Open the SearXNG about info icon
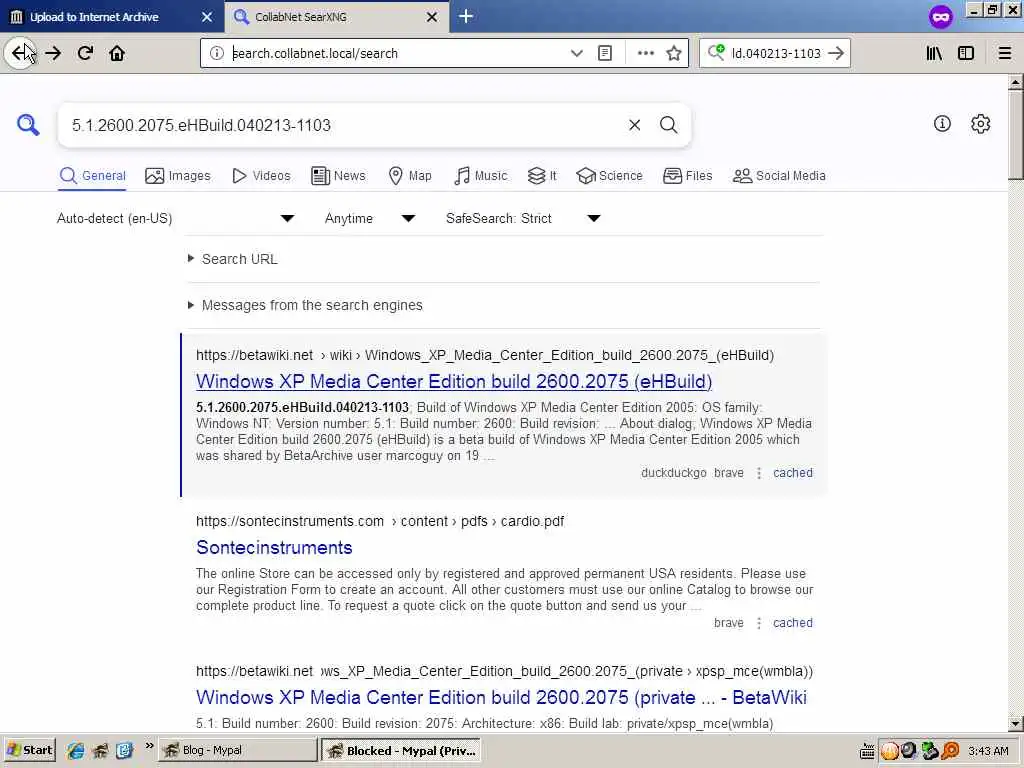The image size is (1024, 768). pyautogui.click(x=942, y=123)
